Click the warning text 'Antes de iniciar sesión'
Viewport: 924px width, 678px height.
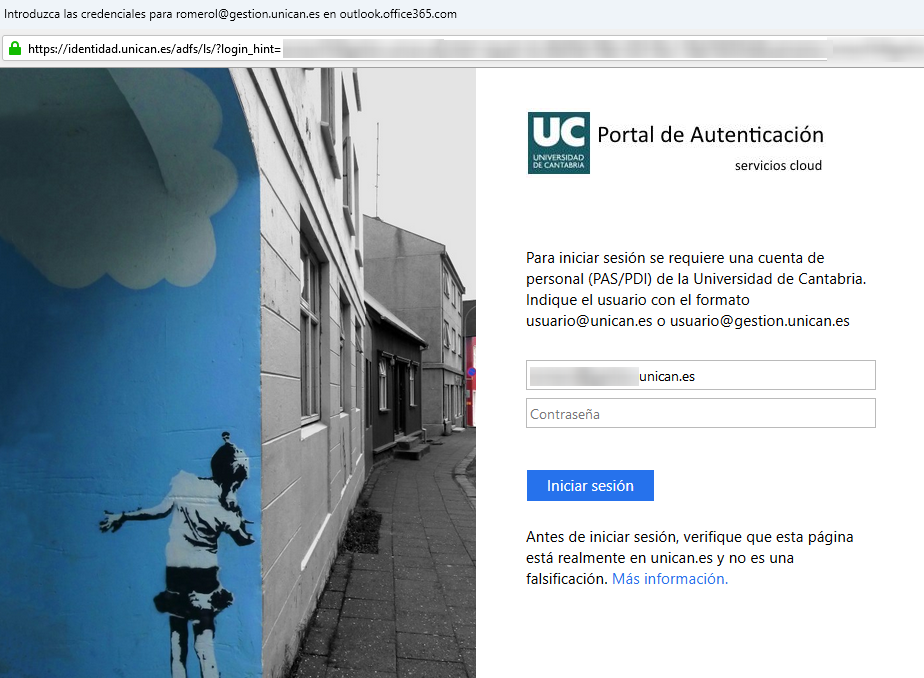pyautogui.click(x=601, y=537)
